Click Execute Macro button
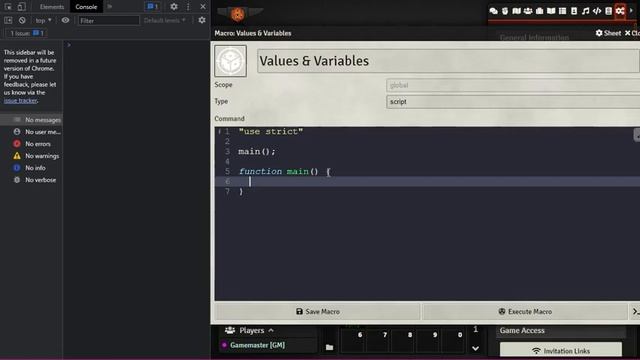 coord(525,311)
